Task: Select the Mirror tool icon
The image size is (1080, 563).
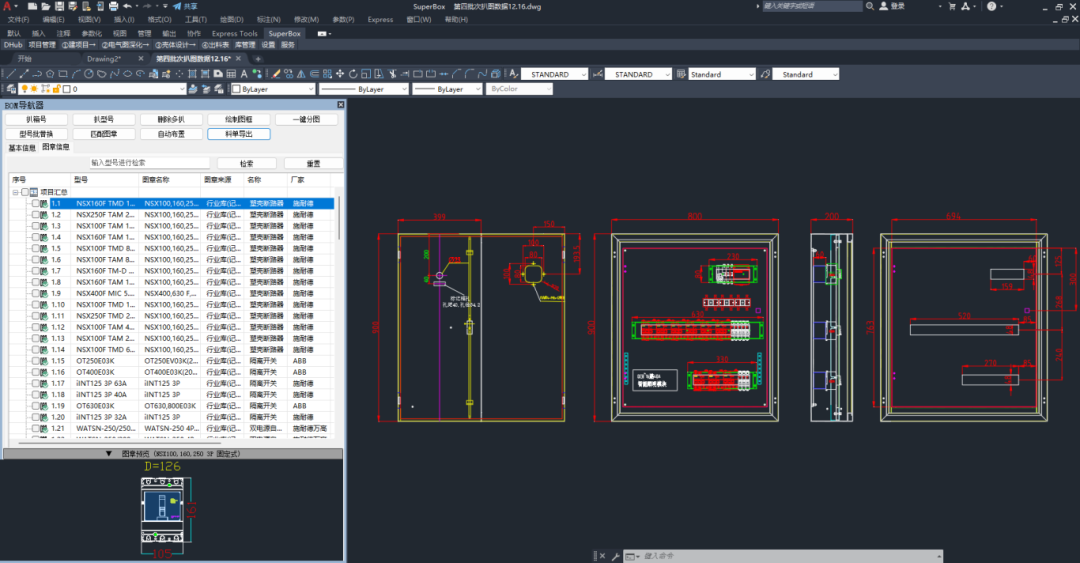Action: pyautogui.click(x=301, y=74)
